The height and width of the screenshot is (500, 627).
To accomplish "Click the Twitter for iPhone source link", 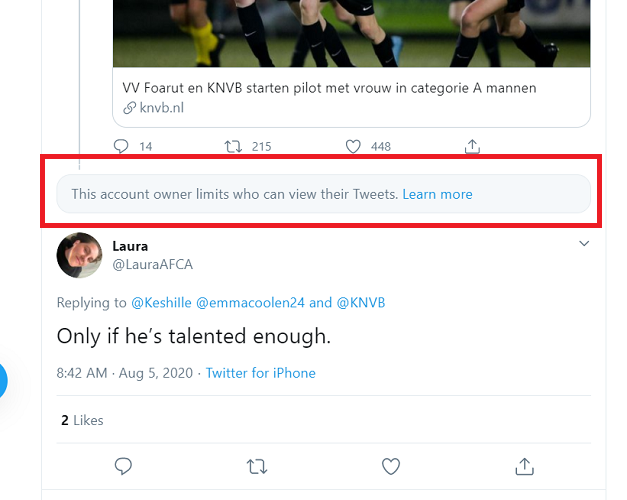I will [x=260, y=373].
